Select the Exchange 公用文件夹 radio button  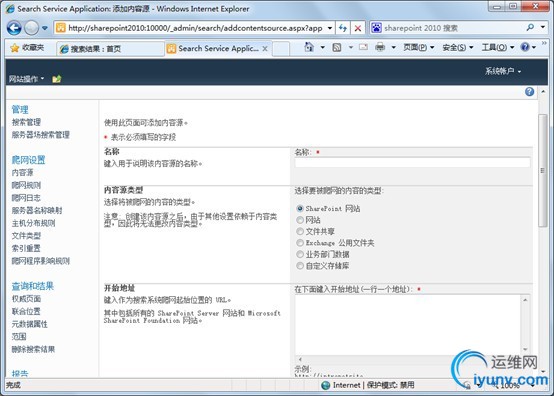click(x=300, y=243)
